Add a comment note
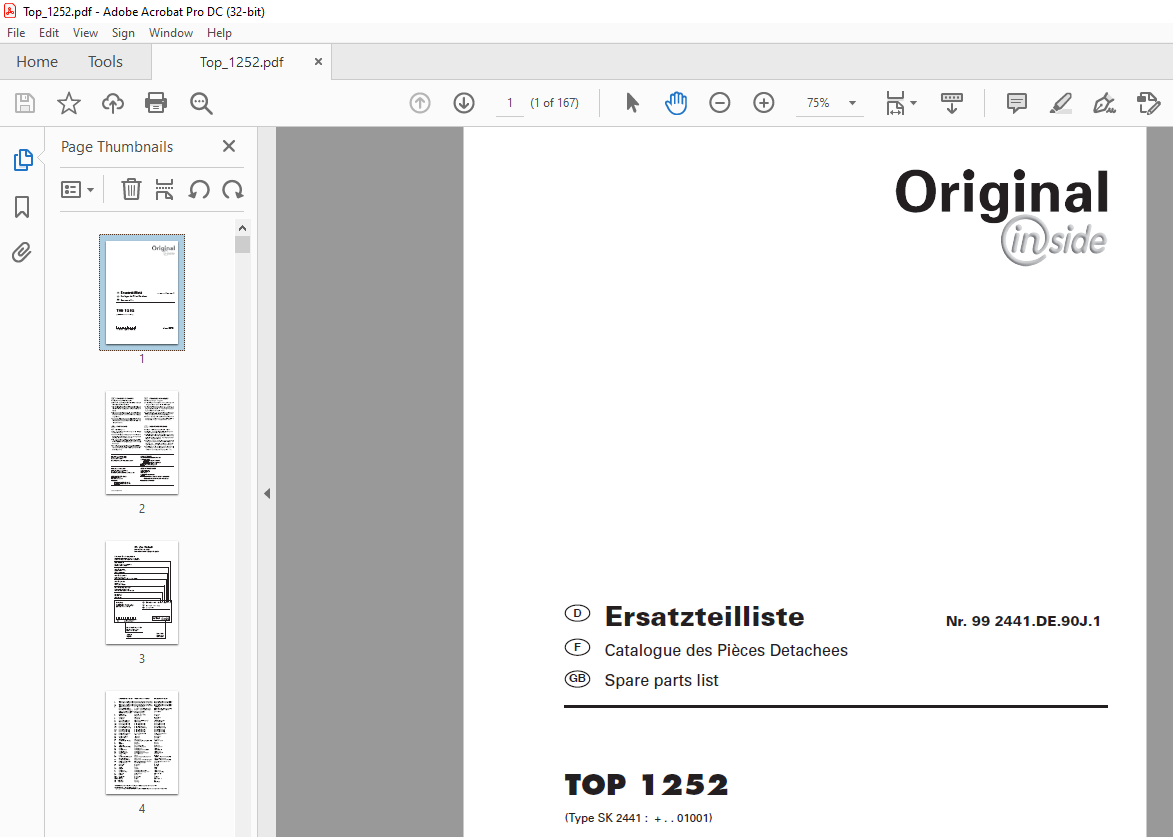Screen dimensions: 1173x837 [1017, 103]
